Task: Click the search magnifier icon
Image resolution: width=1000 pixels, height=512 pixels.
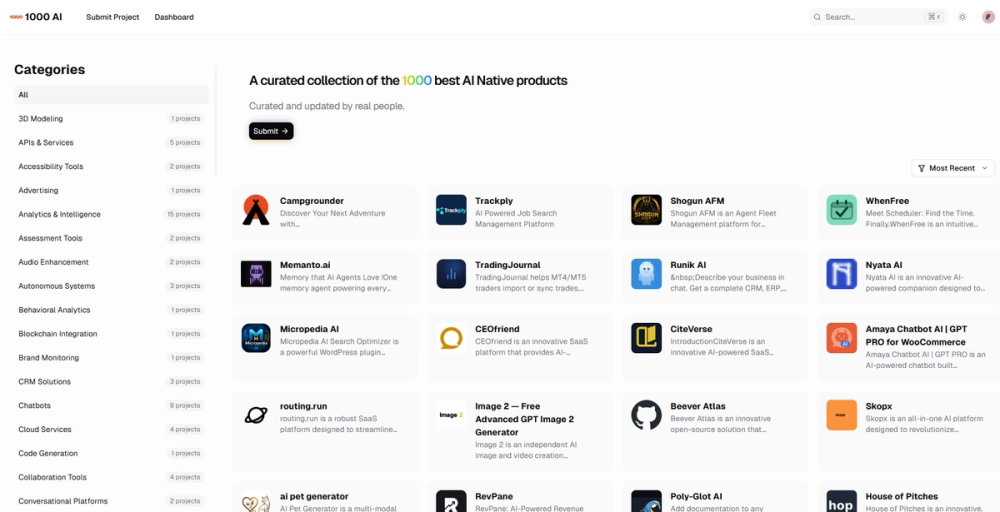Action: pyautogui.click(x=817, y=17)
